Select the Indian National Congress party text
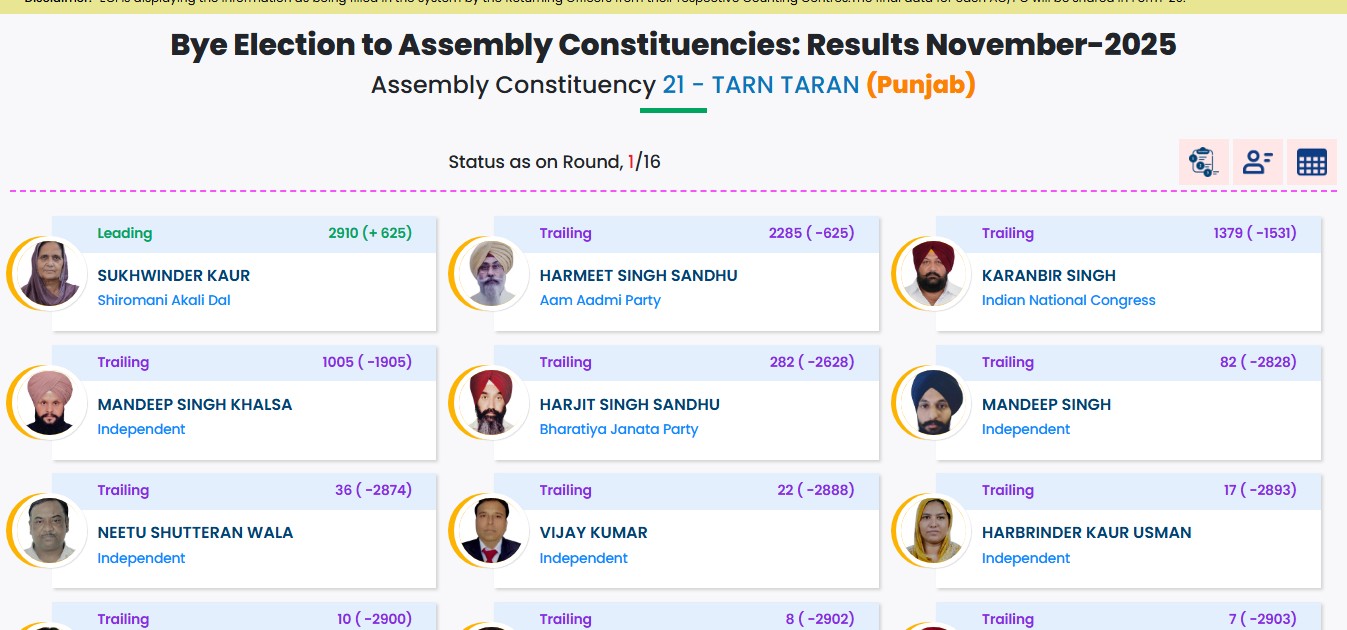Image resolution: width=1347 pixels, height=630 pixels. click(1068, 300)
